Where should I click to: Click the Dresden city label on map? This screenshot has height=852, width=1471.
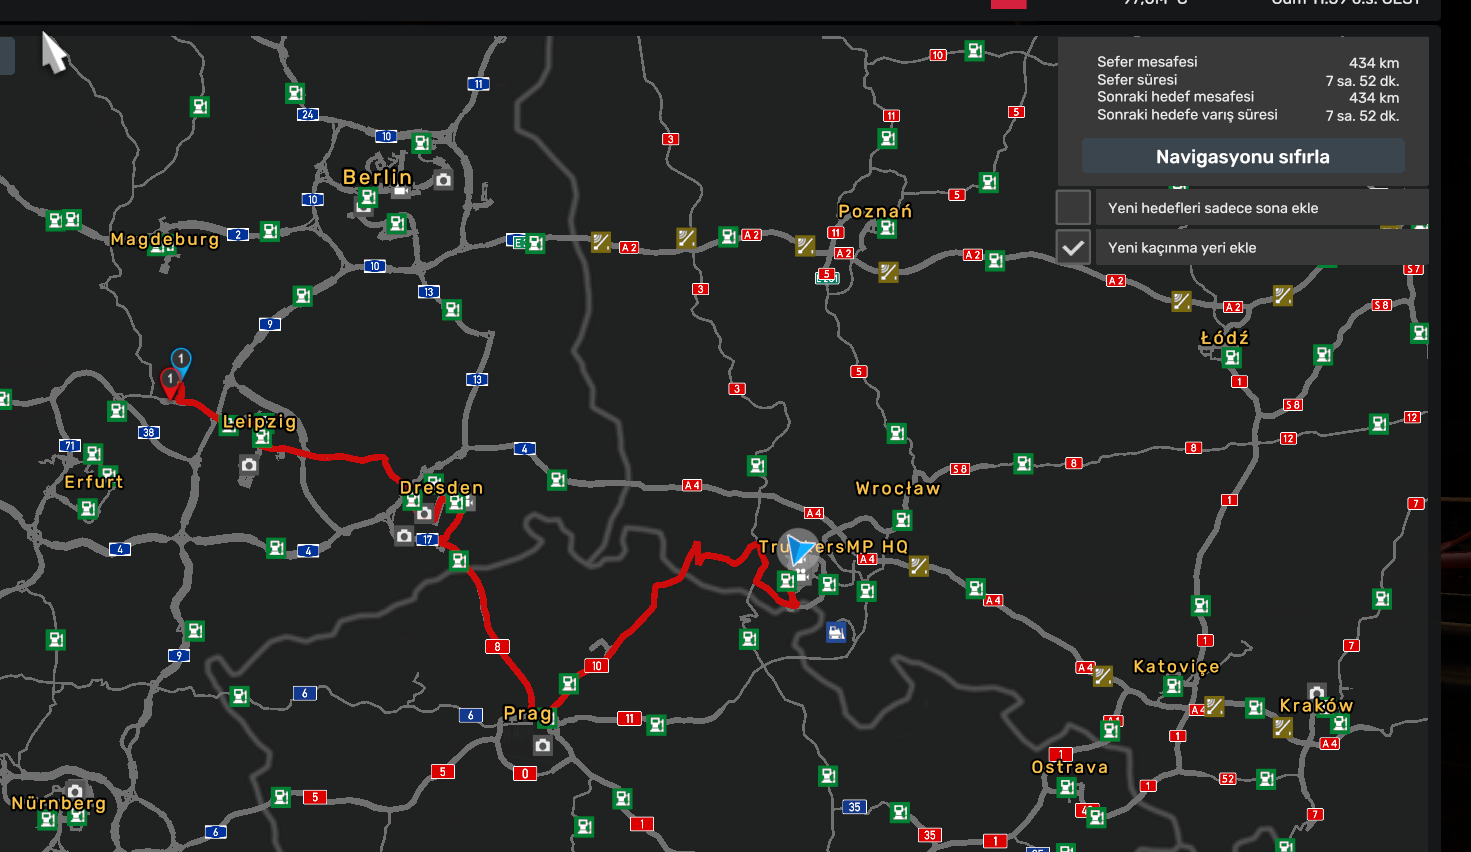pos(441,488)
